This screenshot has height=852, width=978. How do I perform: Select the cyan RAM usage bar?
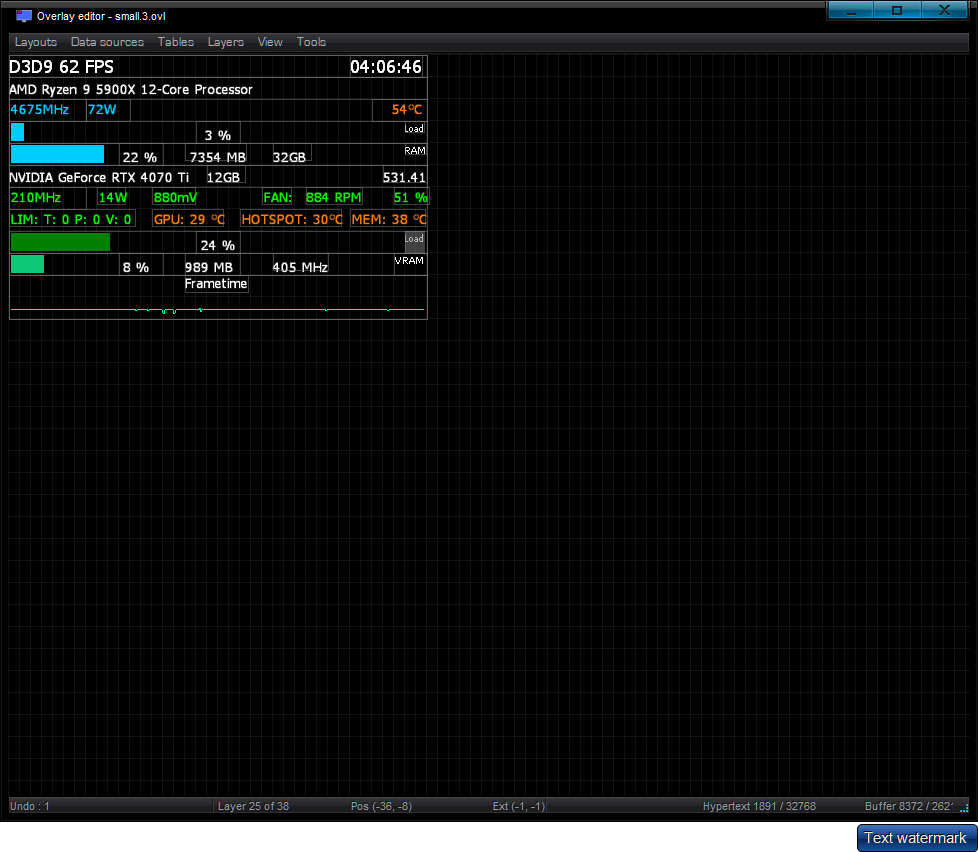coord(57,154)
